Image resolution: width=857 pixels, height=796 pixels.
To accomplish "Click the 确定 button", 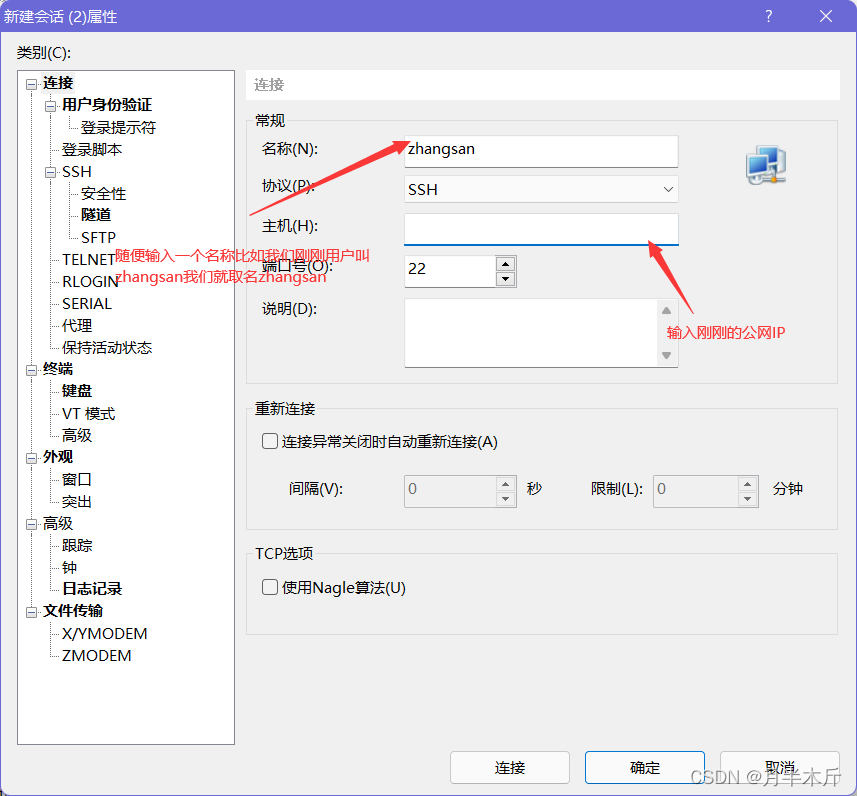I will (x=644, y=768).
